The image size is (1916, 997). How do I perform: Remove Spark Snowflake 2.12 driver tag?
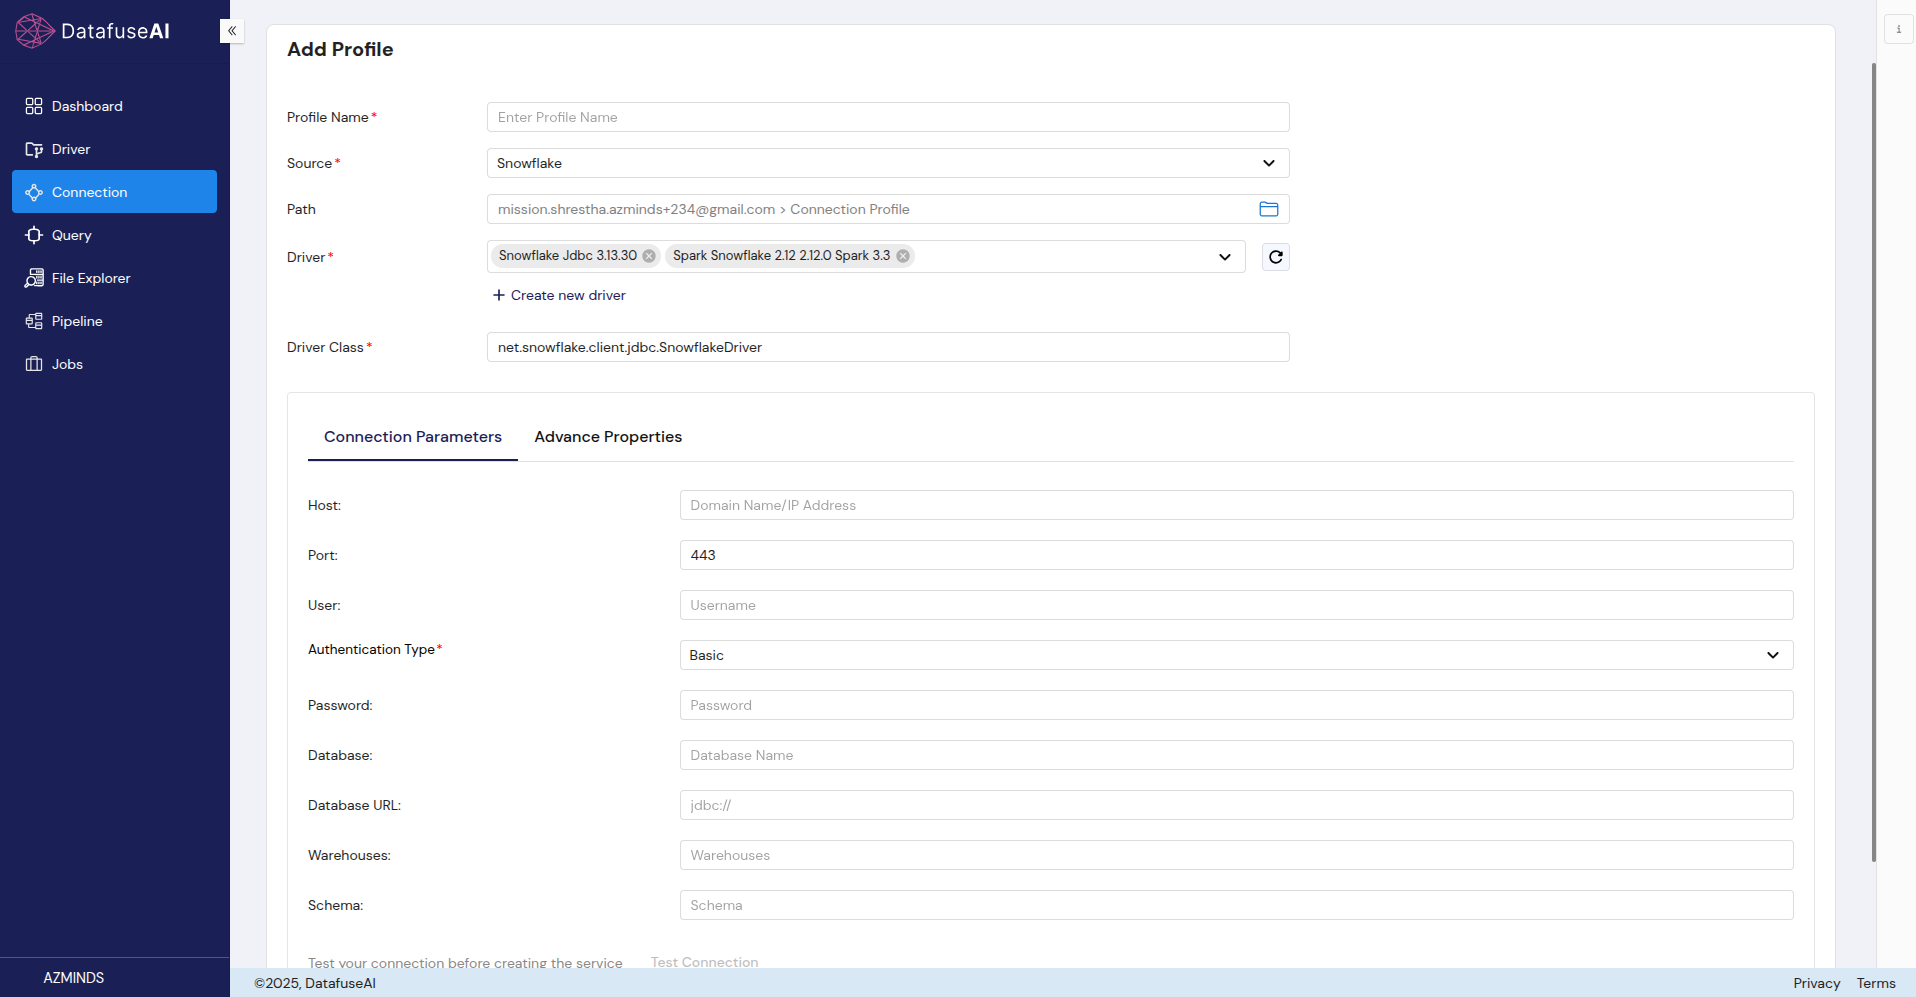pyautogui.click(x=903, y=256)
